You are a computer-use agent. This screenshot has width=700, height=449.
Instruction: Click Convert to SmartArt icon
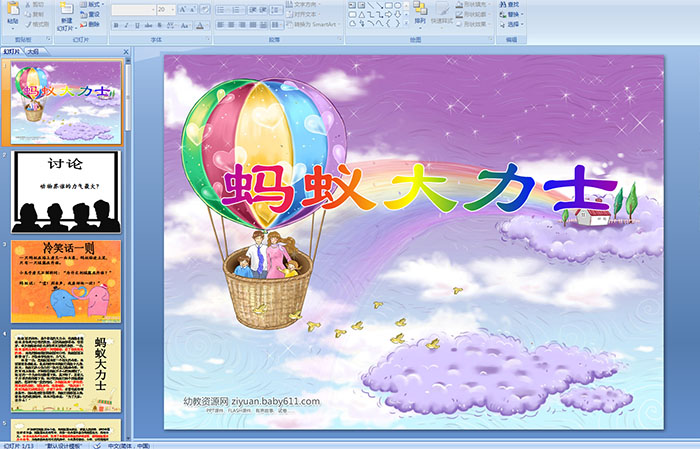click(x=289, y=25)
